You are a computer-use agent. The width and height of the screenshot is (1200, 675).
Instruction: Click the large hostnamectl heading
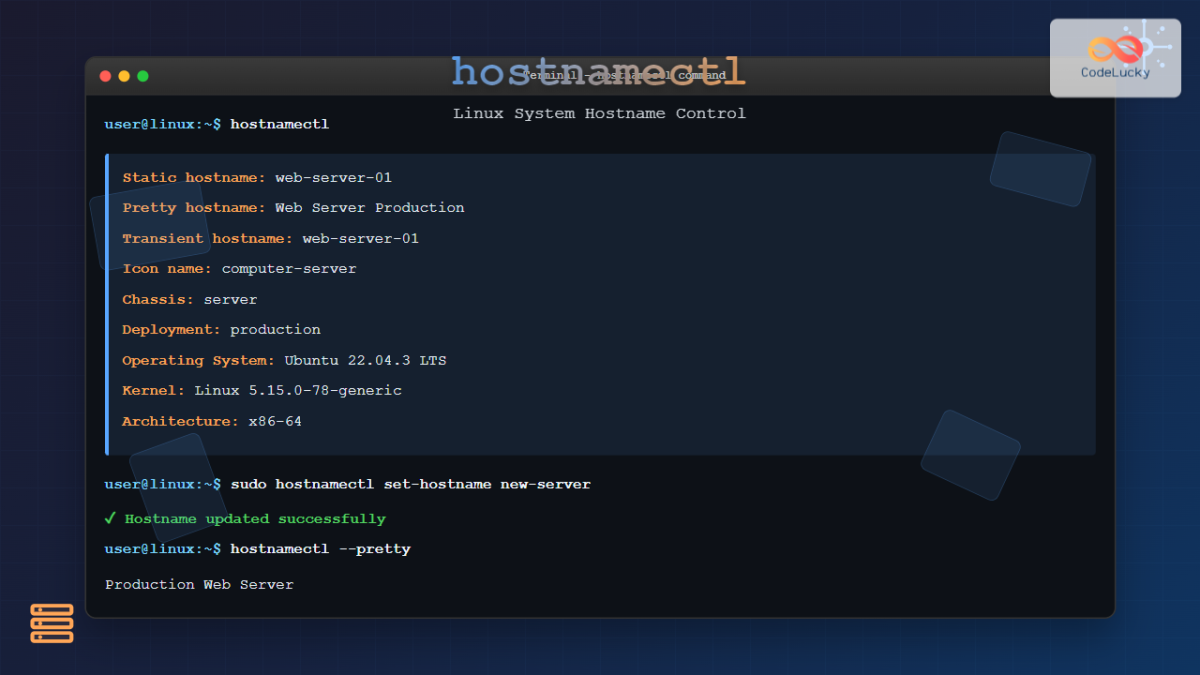[598, 70]
